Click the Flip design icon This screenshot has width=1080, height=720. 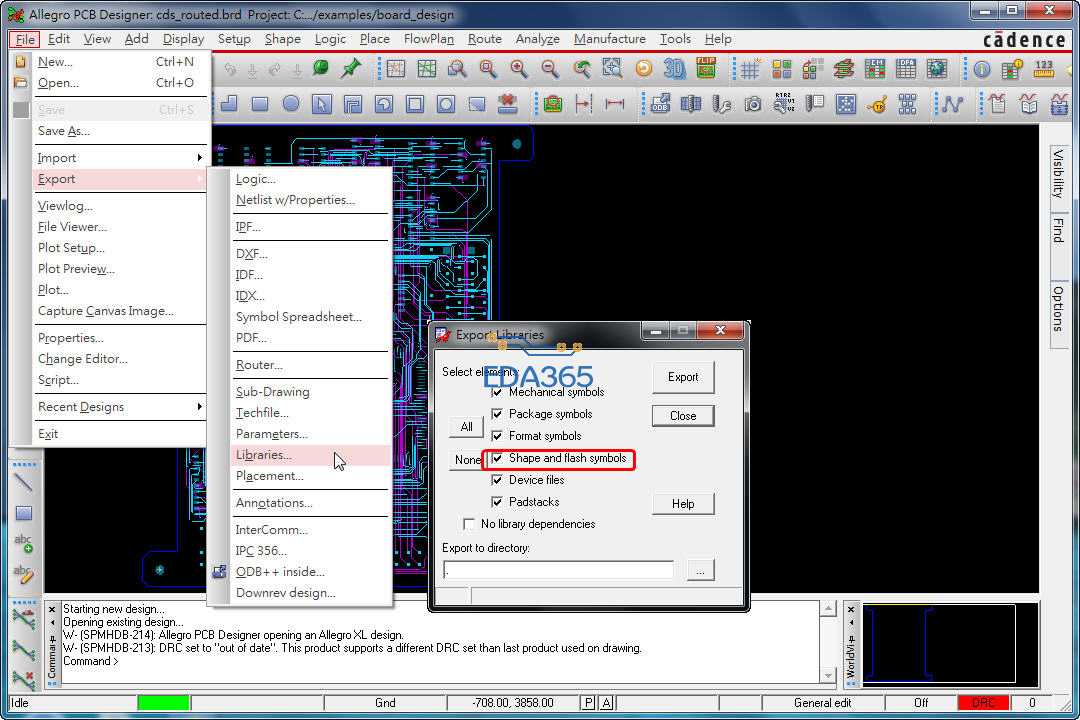click(706, 68)
